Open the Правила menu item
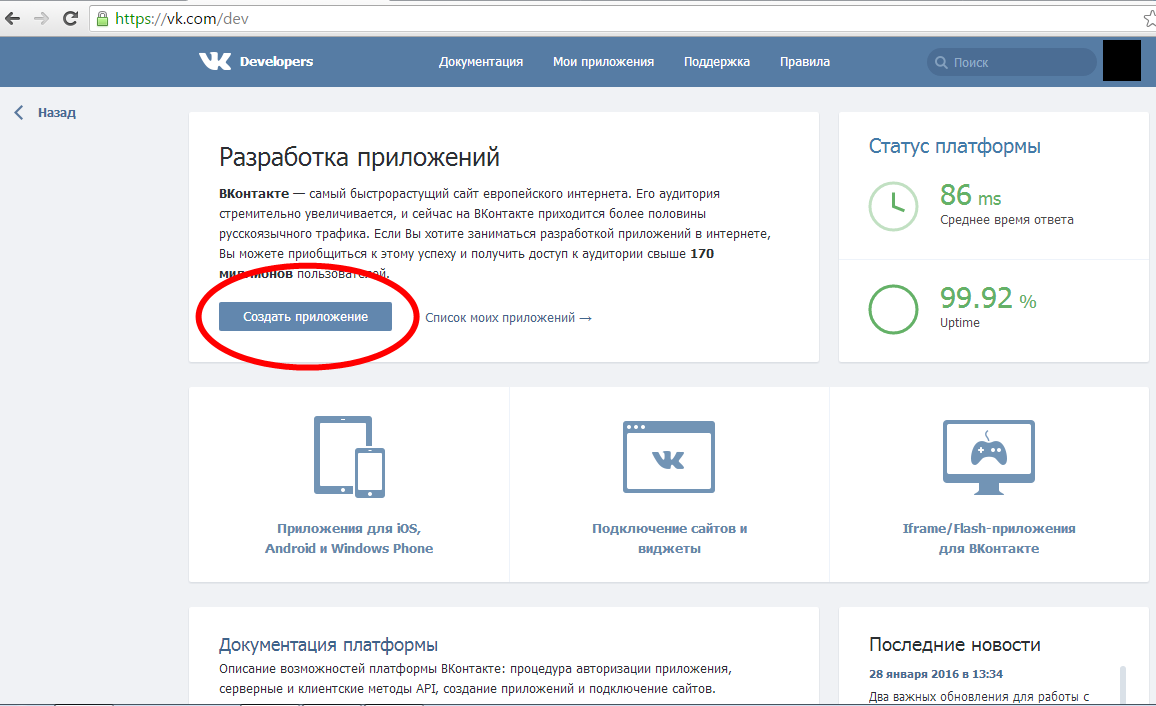This screenshot has height=706, width=1156. [x=804, y=62]
